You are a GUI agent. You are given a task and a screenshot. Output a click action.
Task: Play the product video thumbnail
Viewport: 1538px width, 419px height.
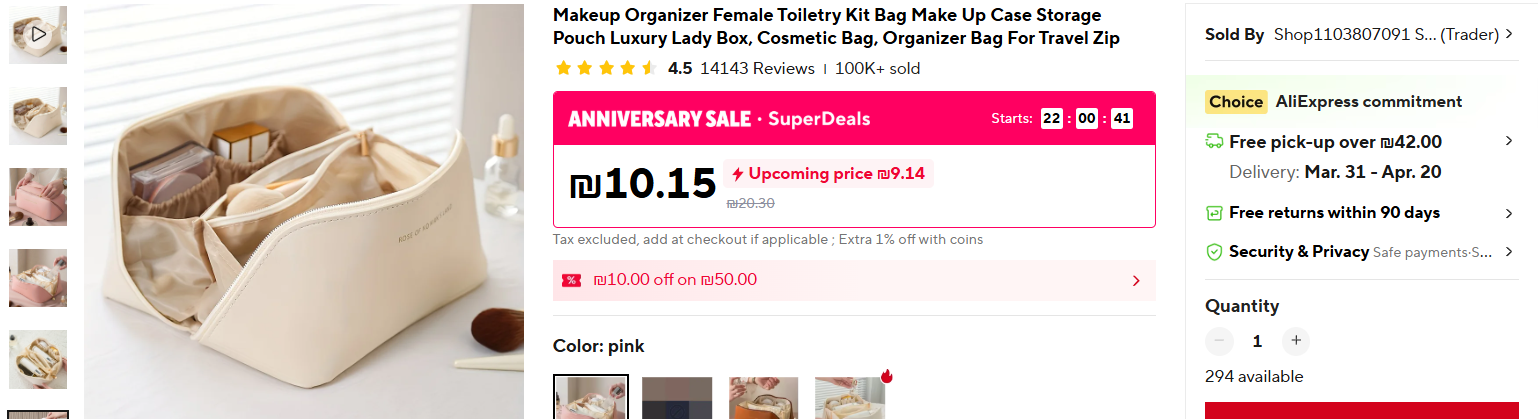38,35
